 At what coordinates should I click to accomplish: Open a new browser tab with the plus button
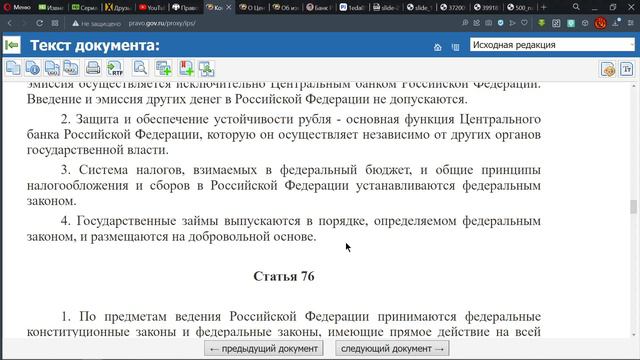click(x=543, y=7)
